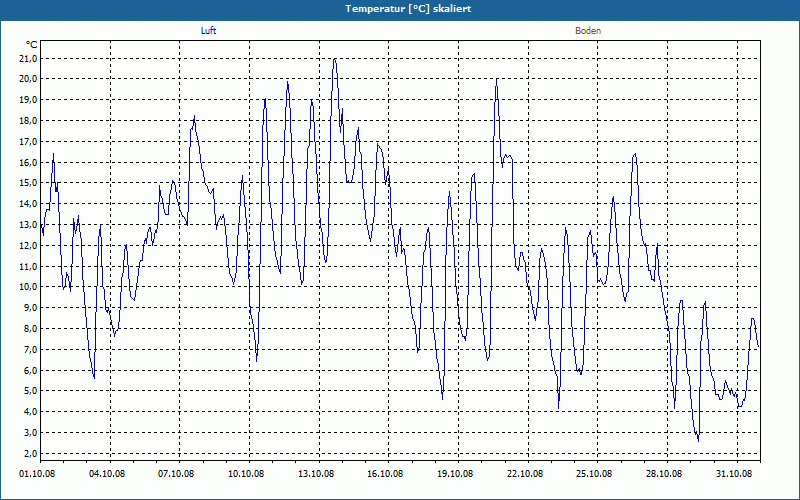Click the 10,0 y-axis value
This screenshot has height=500, width=800.
[29, 287]
